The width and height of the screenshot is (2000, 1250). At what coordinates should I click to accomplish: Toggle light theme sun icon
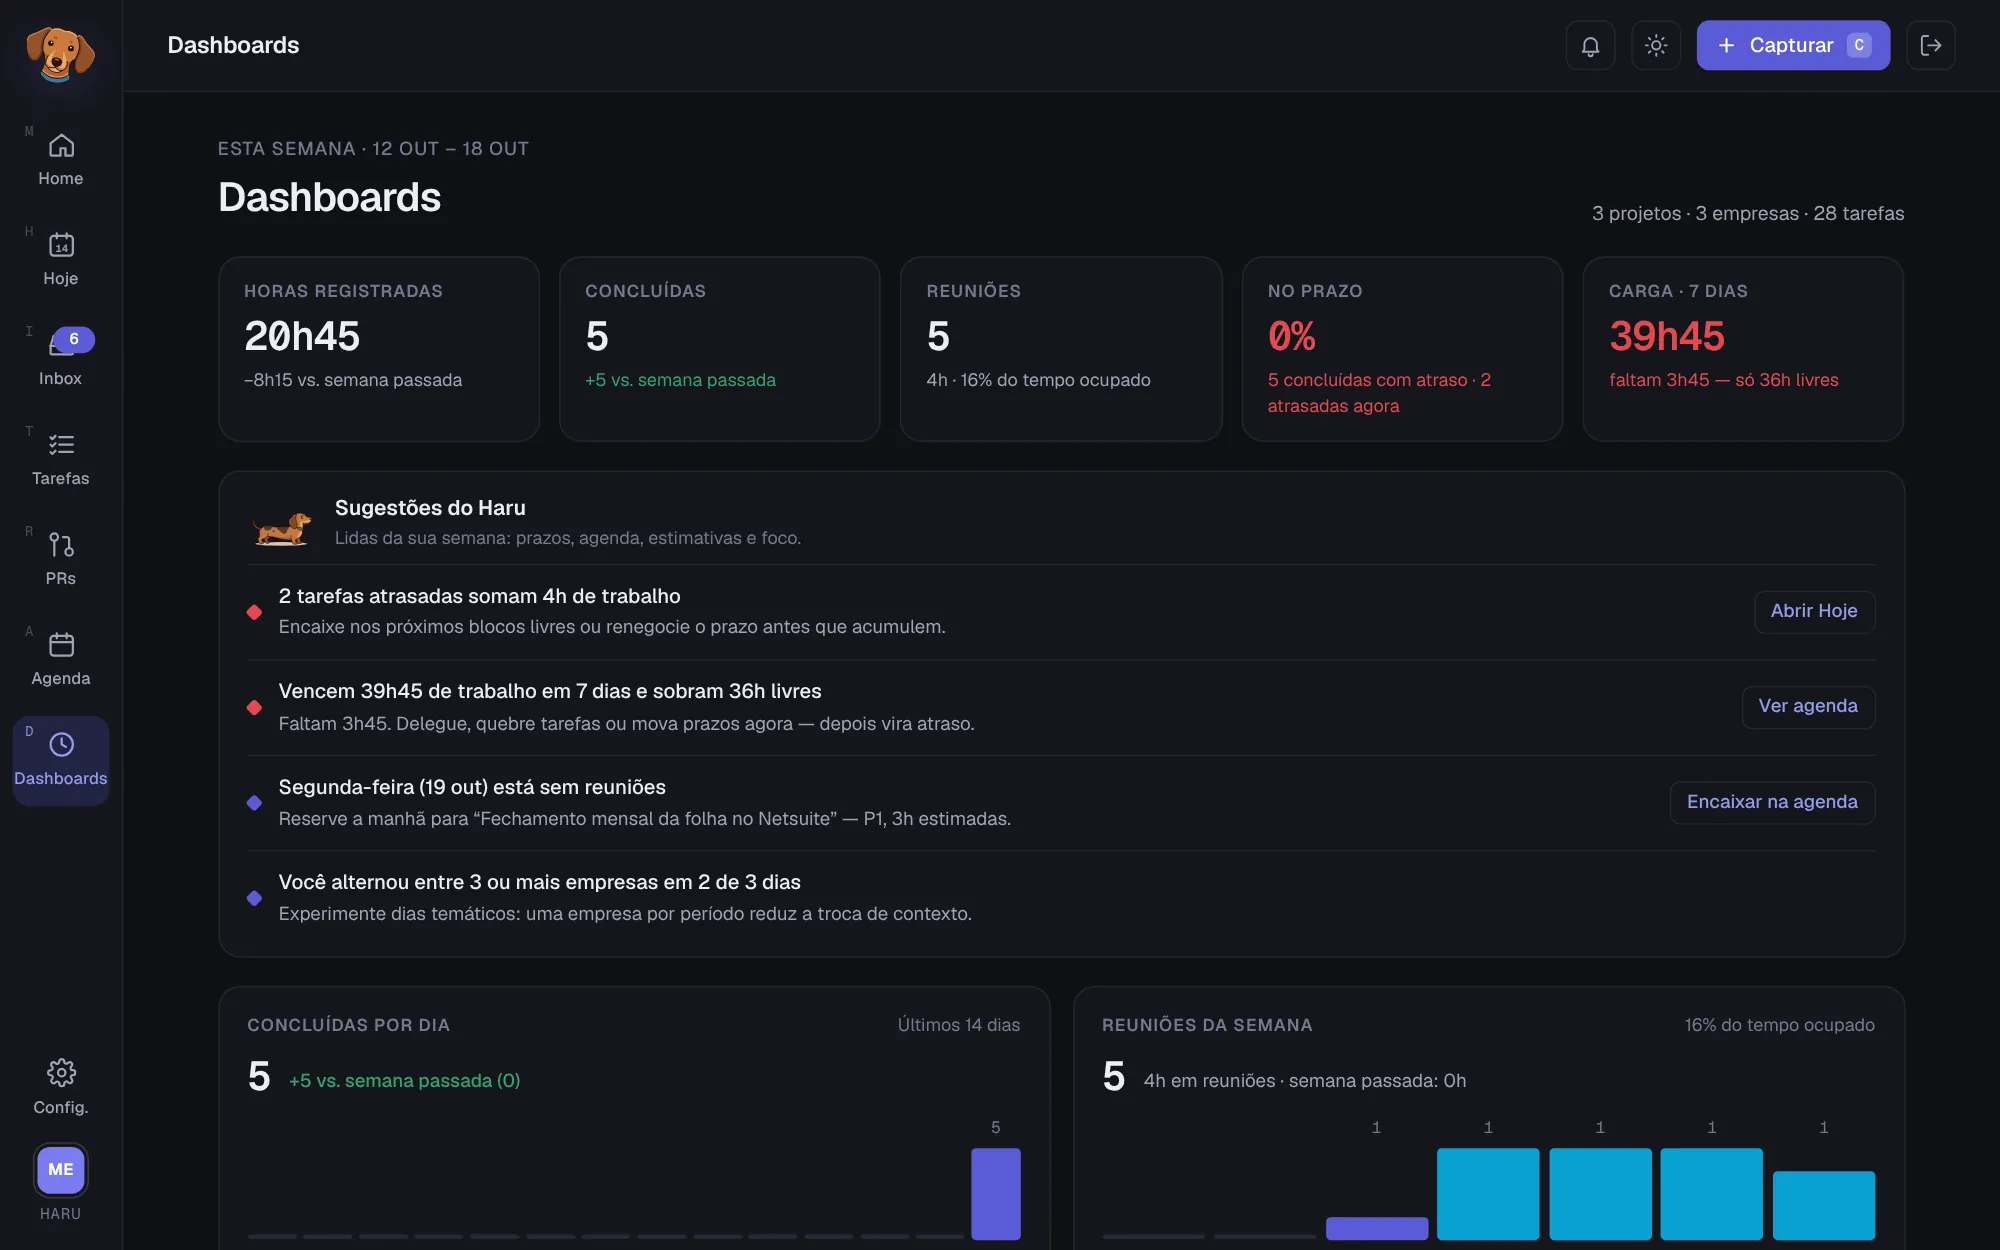(1656, 45)
